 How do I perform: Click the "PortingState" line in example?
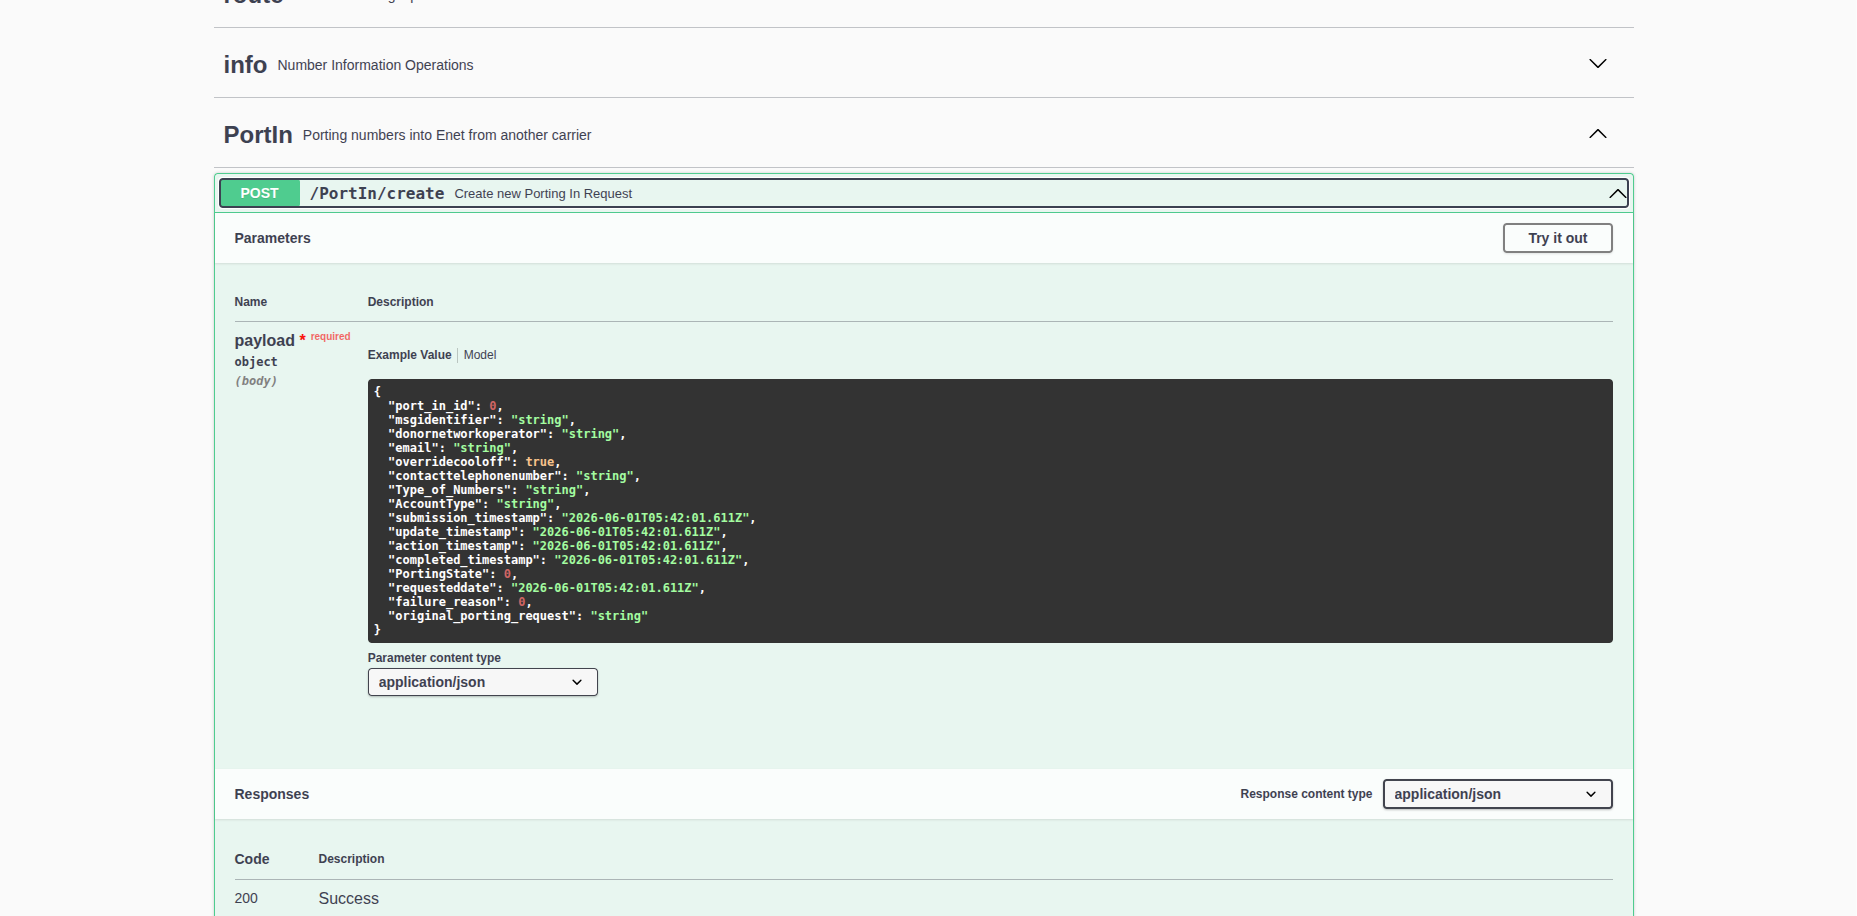pyautogui.click(x=452, y=574)
